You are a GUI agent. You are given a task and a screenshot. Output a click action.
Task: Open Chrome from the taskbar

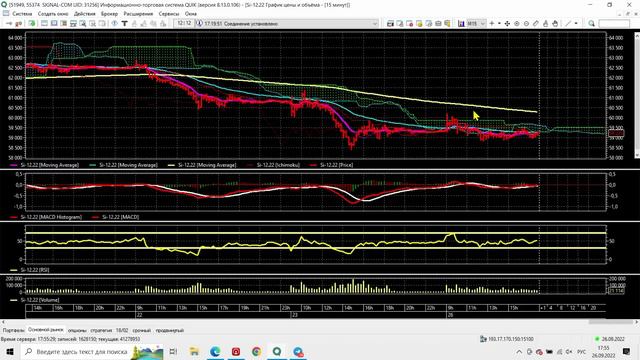point(256,351)
